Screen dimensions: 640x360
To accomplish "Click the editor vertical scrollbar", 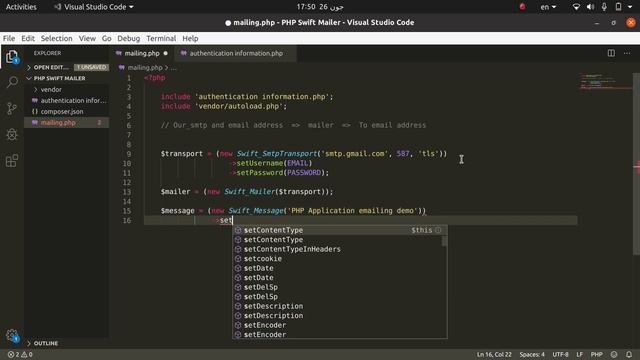I will pos(636,164).
